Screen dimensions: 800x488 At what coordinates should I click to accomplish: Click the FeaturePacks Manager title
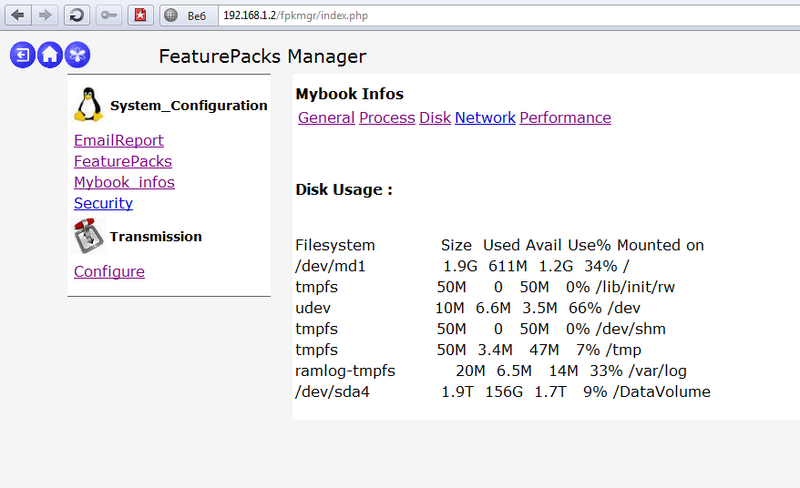click(x=263, y=56)
